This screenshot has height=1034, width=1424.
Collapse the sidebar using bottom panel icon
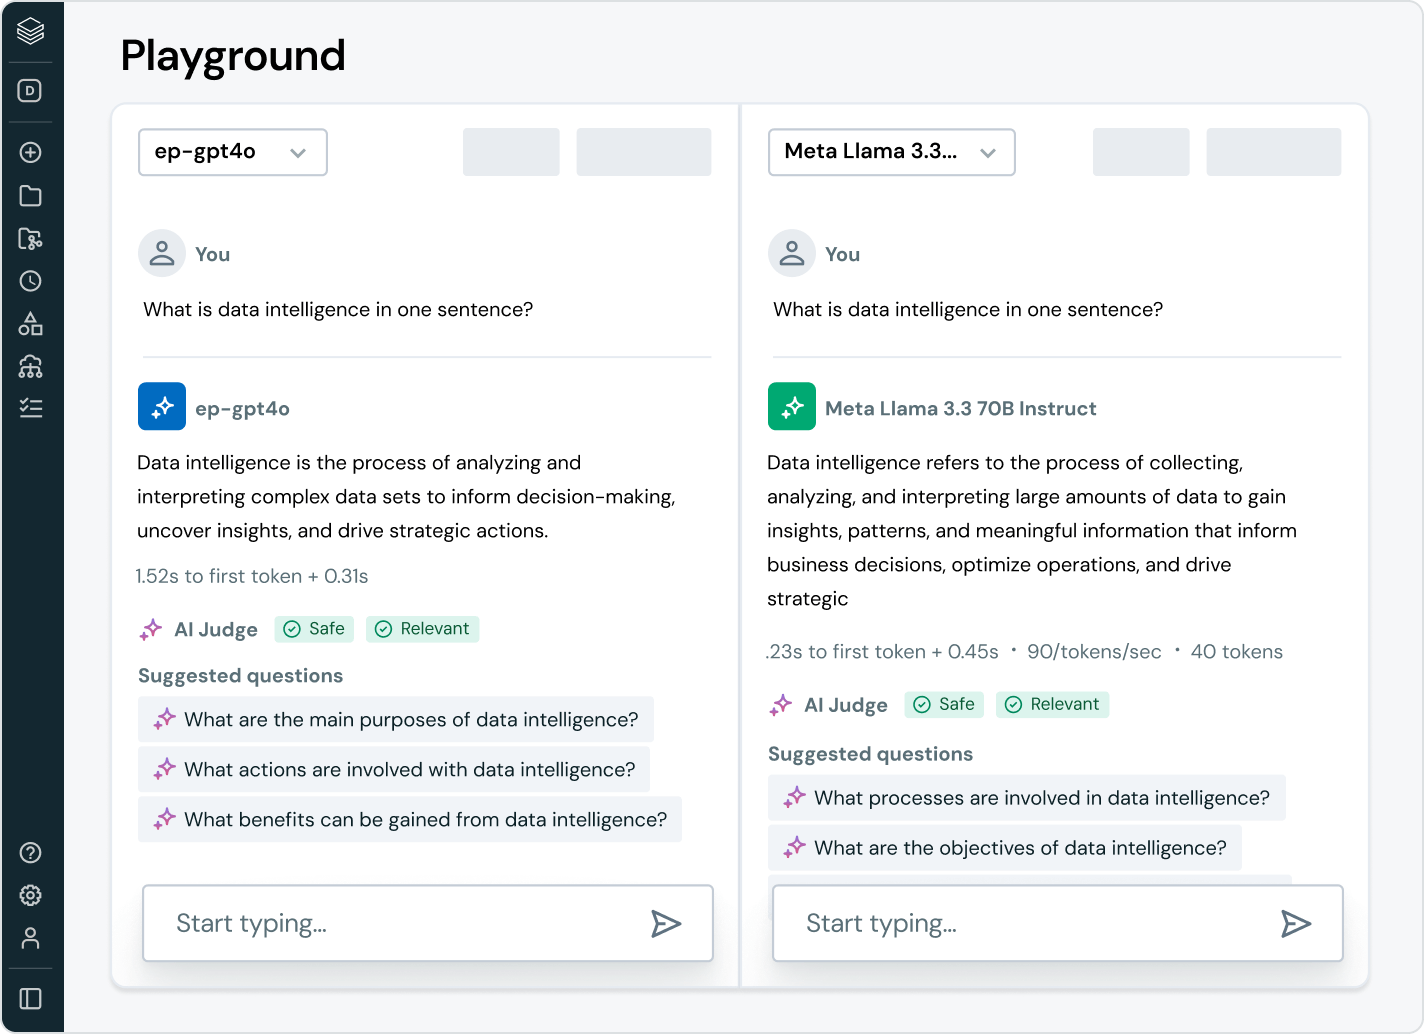31,999
